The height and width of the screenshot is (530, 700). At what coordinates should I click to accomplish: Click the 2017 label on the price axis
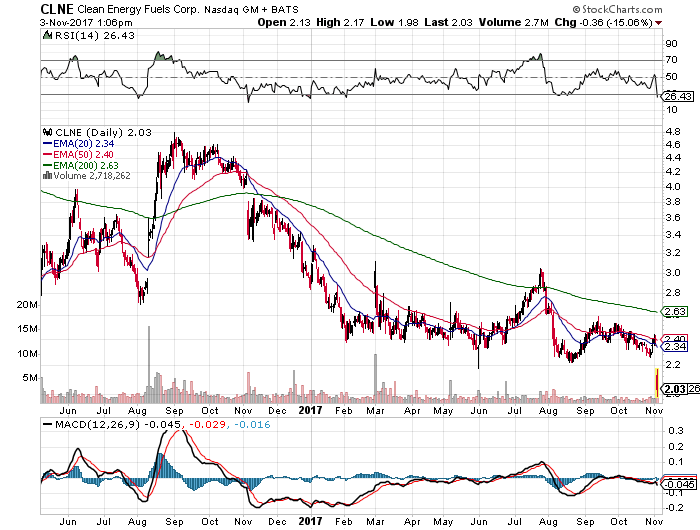pos(310,410)
